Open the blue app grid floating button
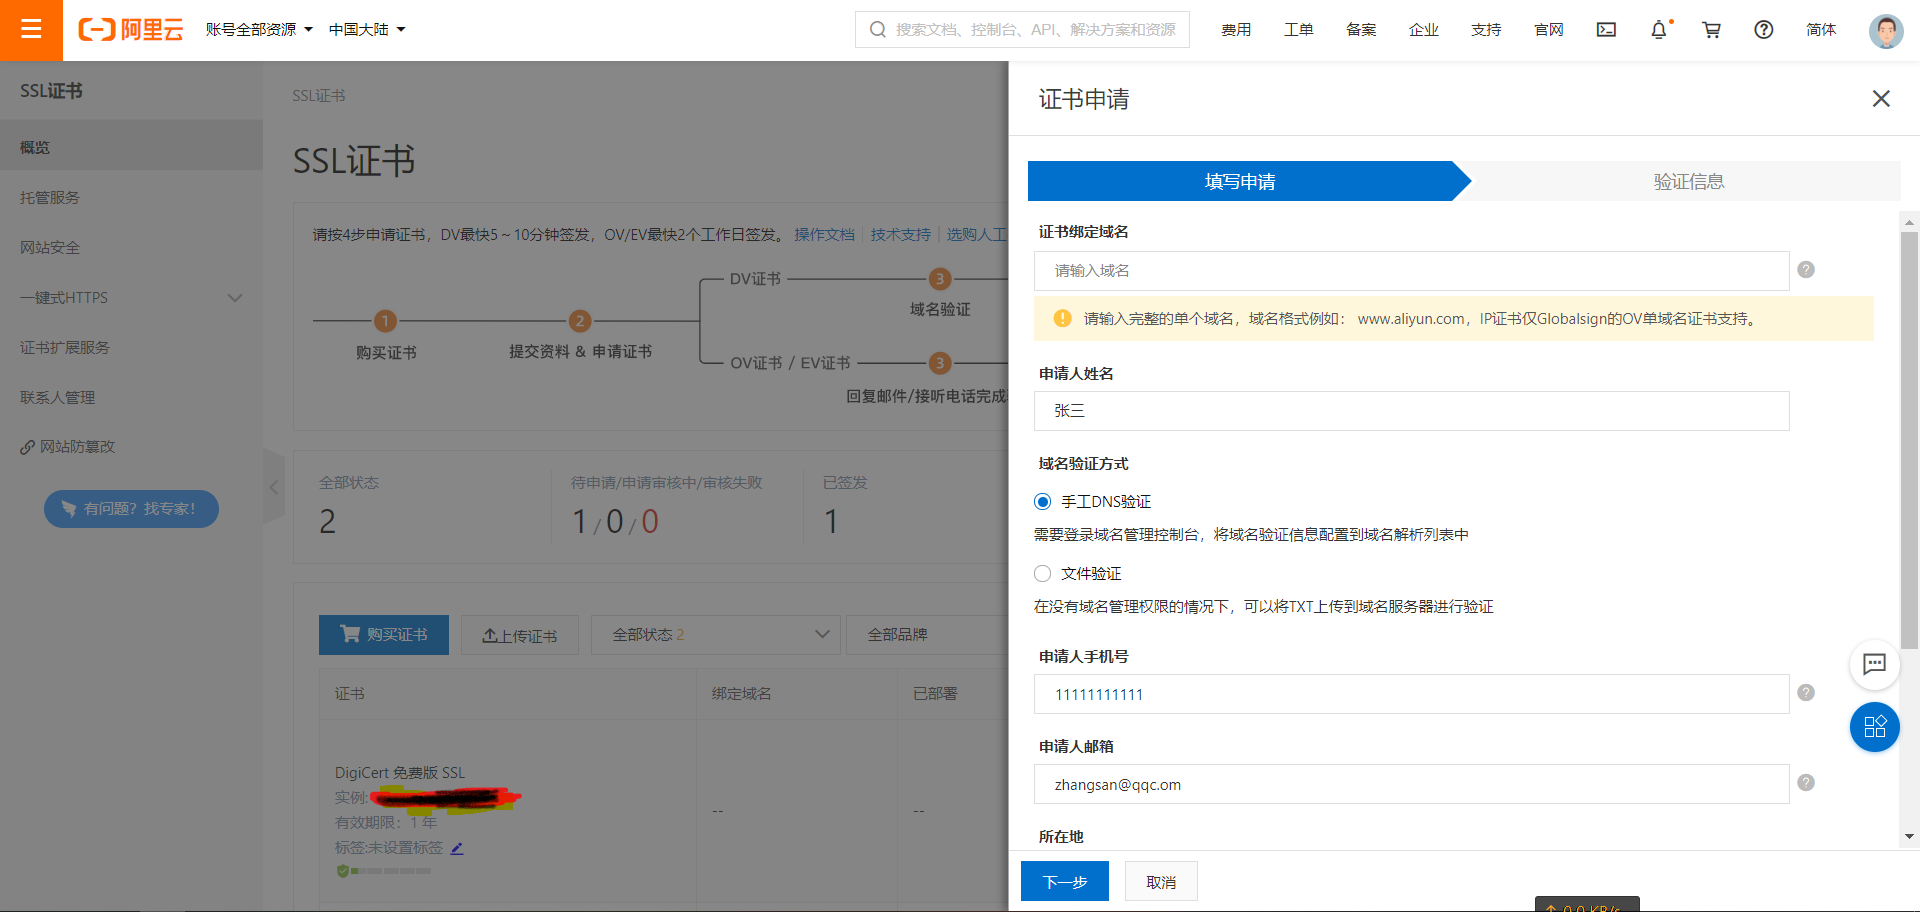Image resolution: width=1920 pixels, height=912 pixels. 1874,727
